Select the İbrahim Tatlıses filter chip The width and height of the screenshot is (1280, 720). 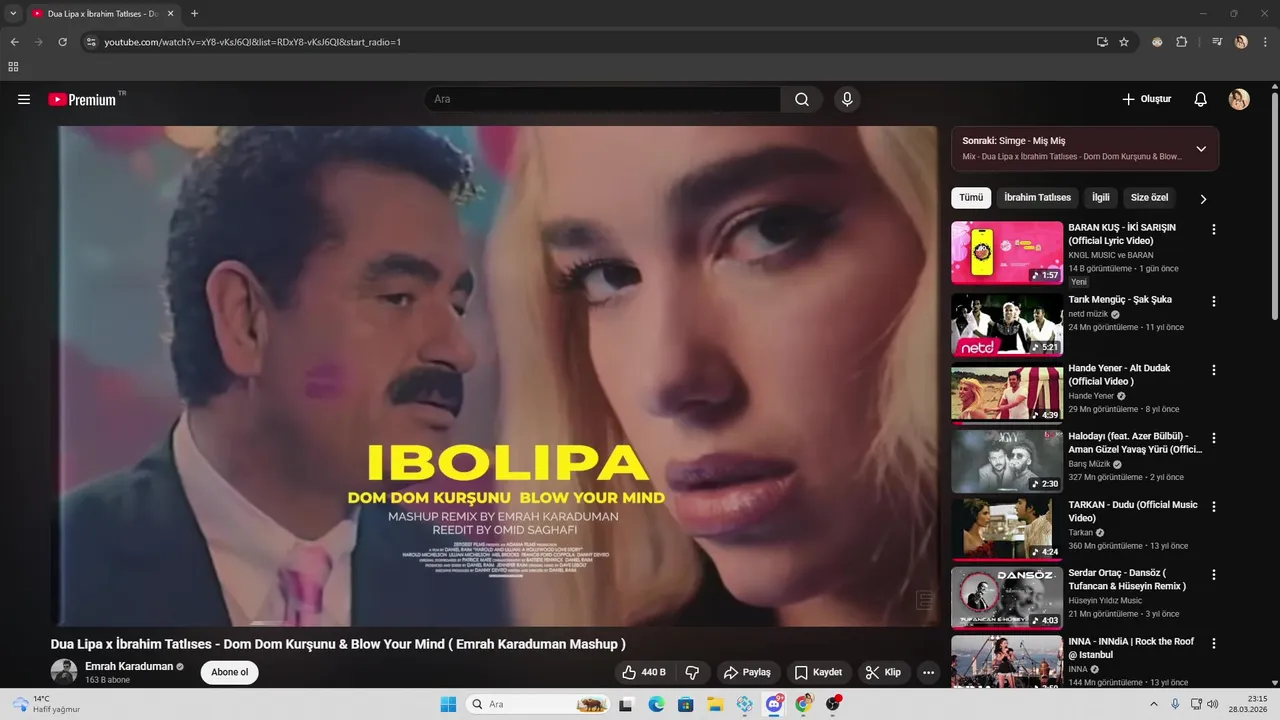(x=1037, y=198)
